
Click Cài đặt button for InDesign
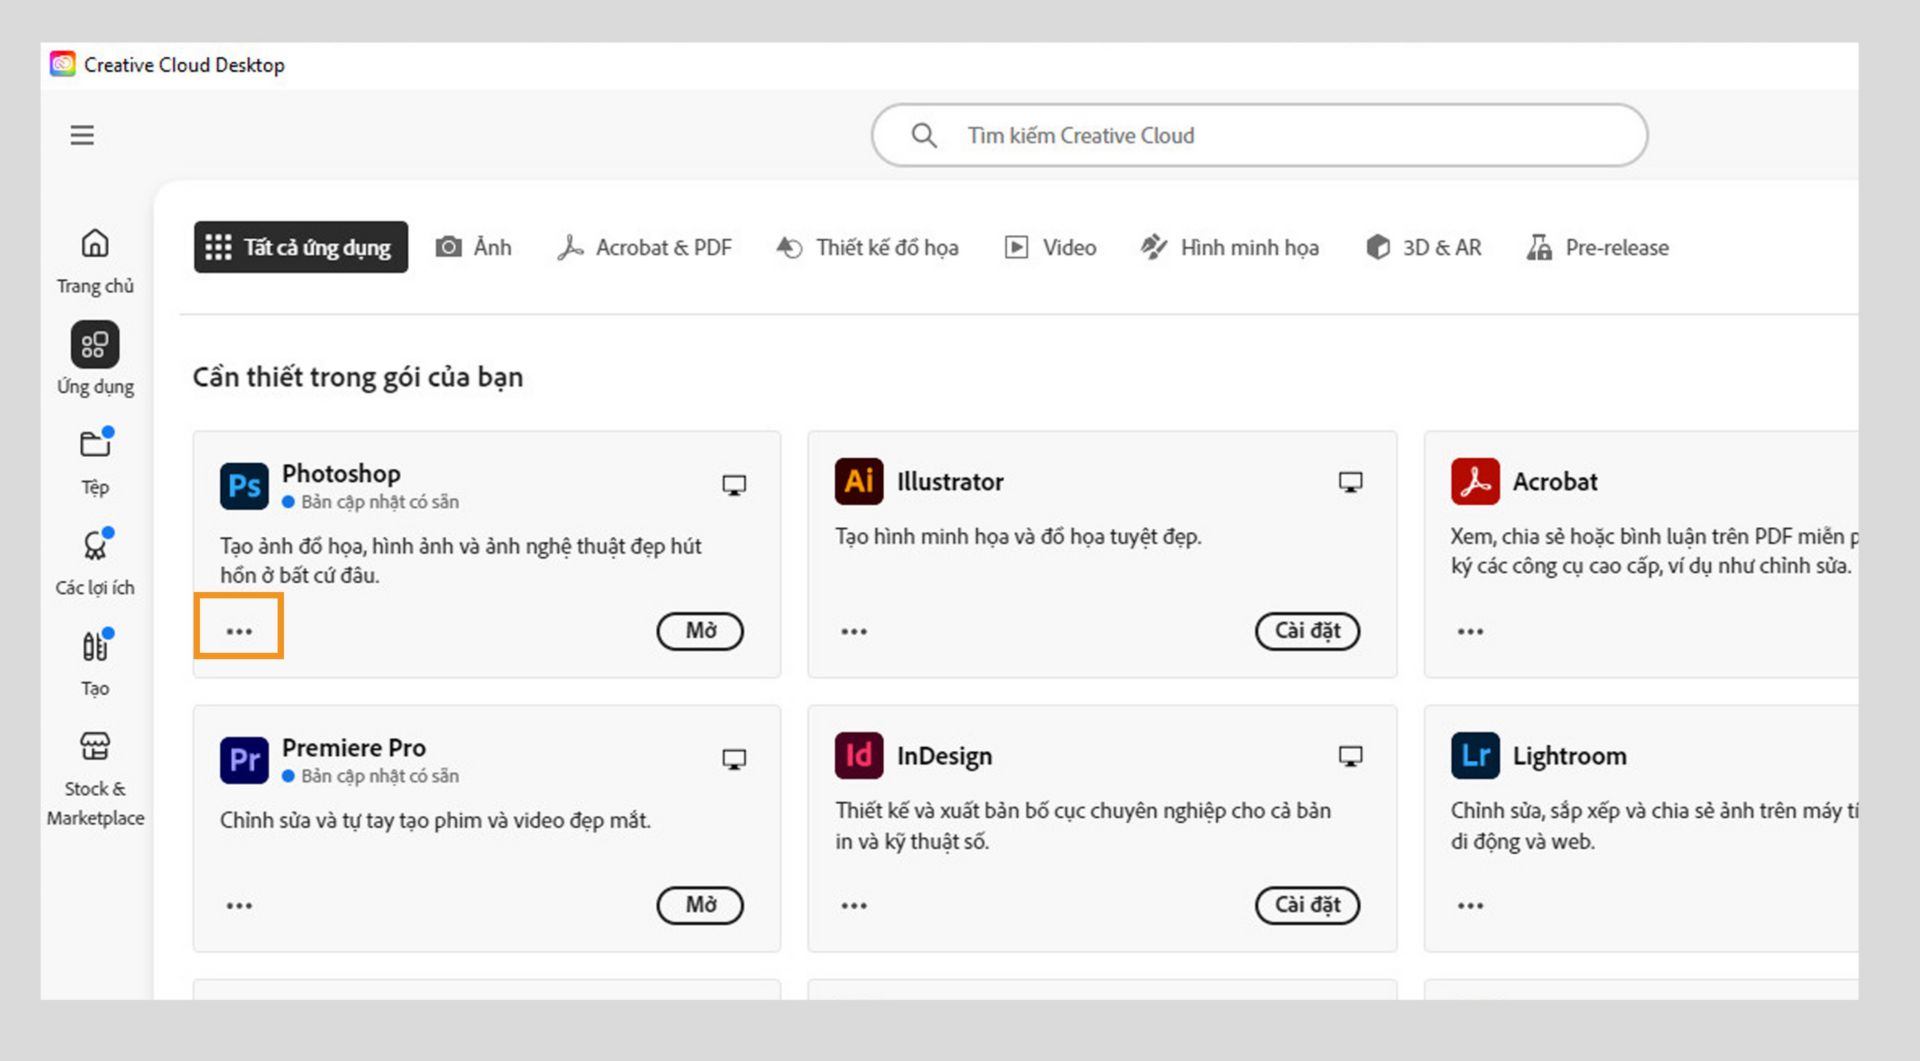(x=1307, y=905)
